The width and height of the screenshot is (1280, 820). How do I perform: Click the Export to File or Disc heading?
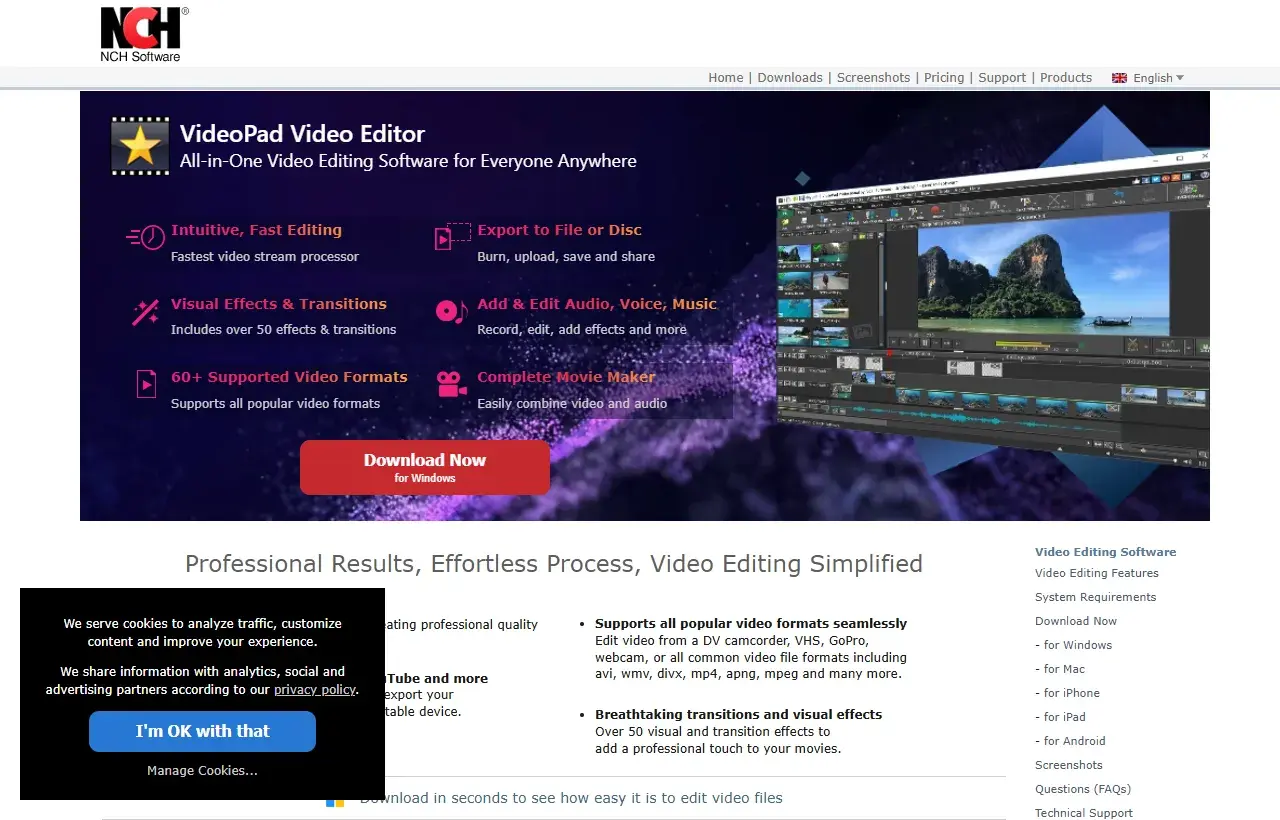pyautogui.click(x=559, y=230)
